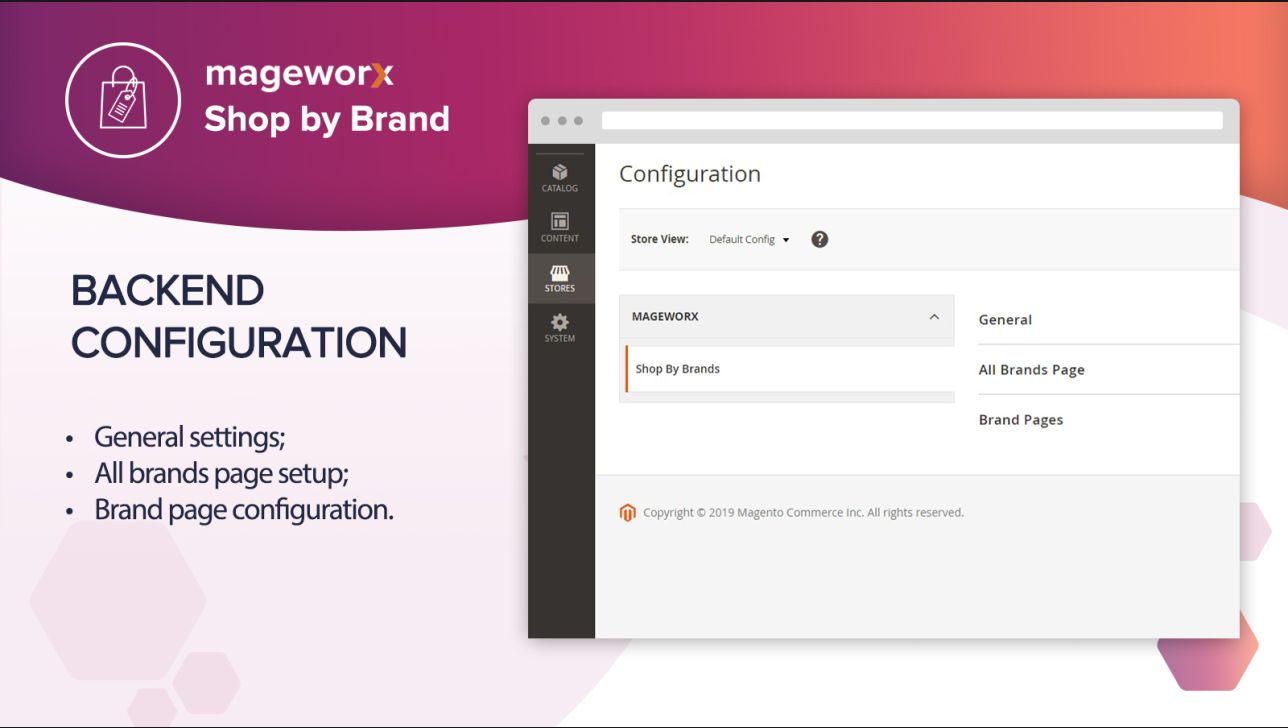Collapse the MAGEWORX section chevron
The height and width of the screenshot is (728, 1288).
pyautogui.click(x=934, y=317)
